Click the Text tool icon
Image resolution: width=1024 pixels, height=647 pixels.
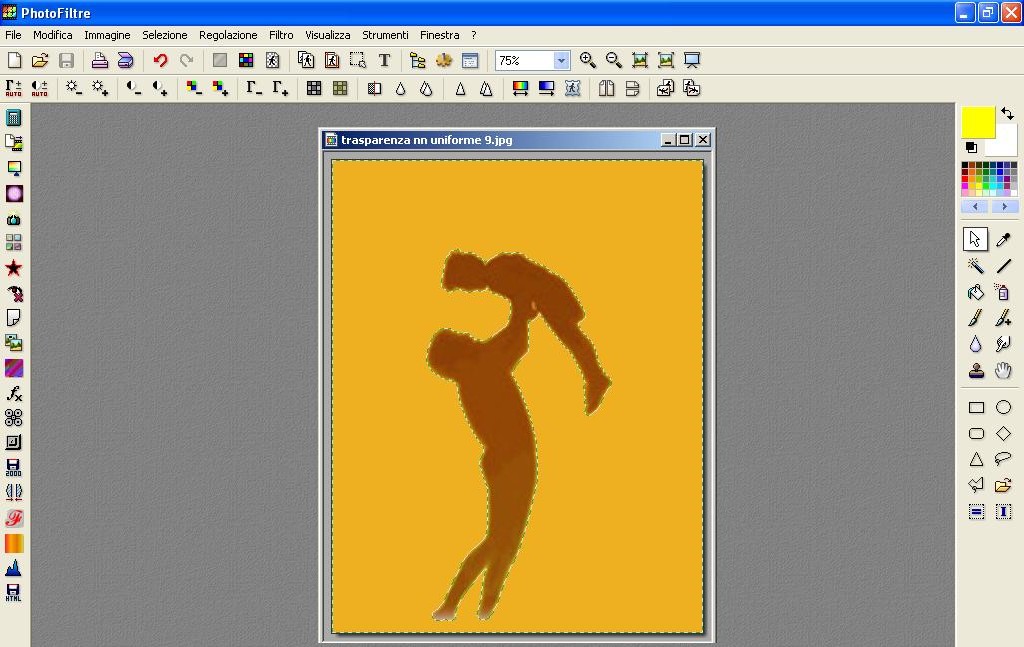click(384, 61)
